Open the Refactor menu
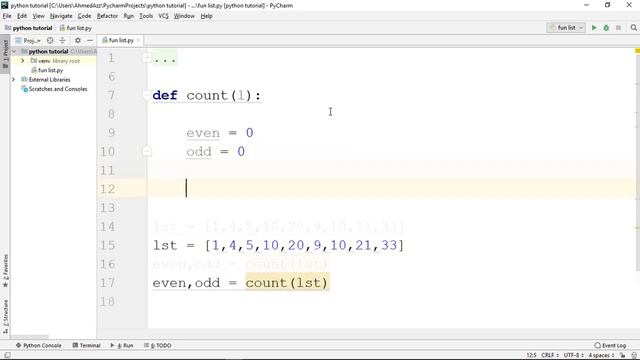 pyautogui.click(x=107, y=16)
